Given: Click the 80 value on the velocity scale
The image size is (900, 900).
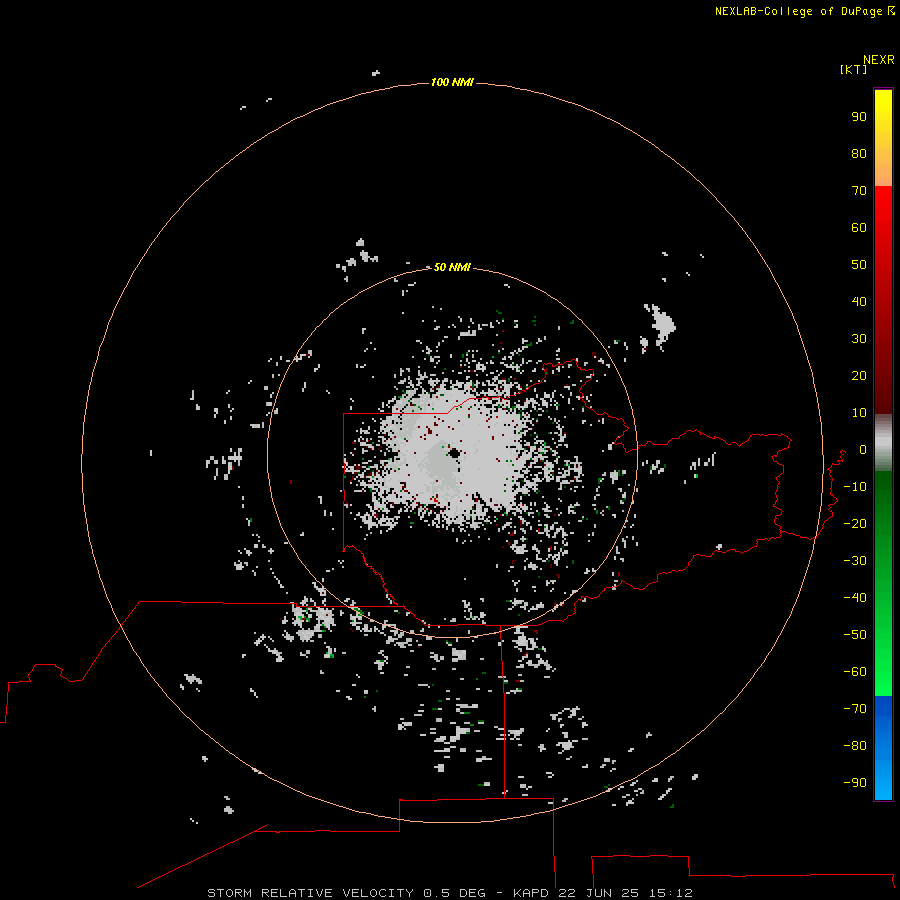Looking at the screenshot, I should coord(859,154).
